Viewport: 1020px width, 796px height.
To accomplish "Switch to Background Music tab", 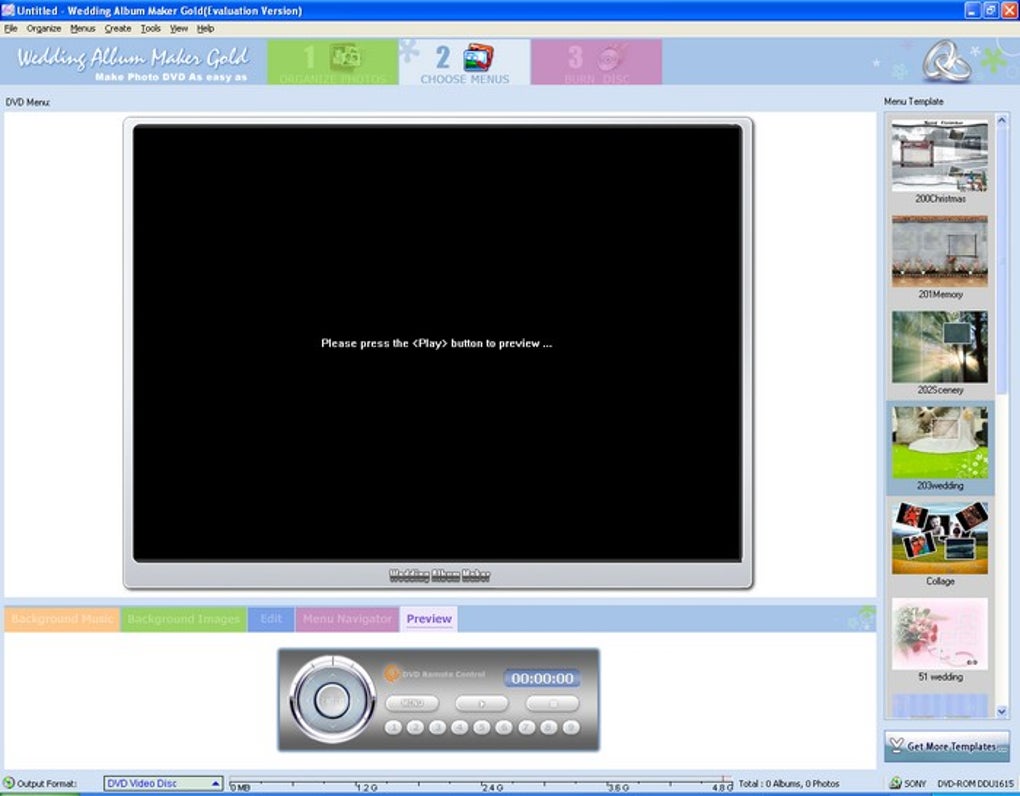I will point(62,619).
